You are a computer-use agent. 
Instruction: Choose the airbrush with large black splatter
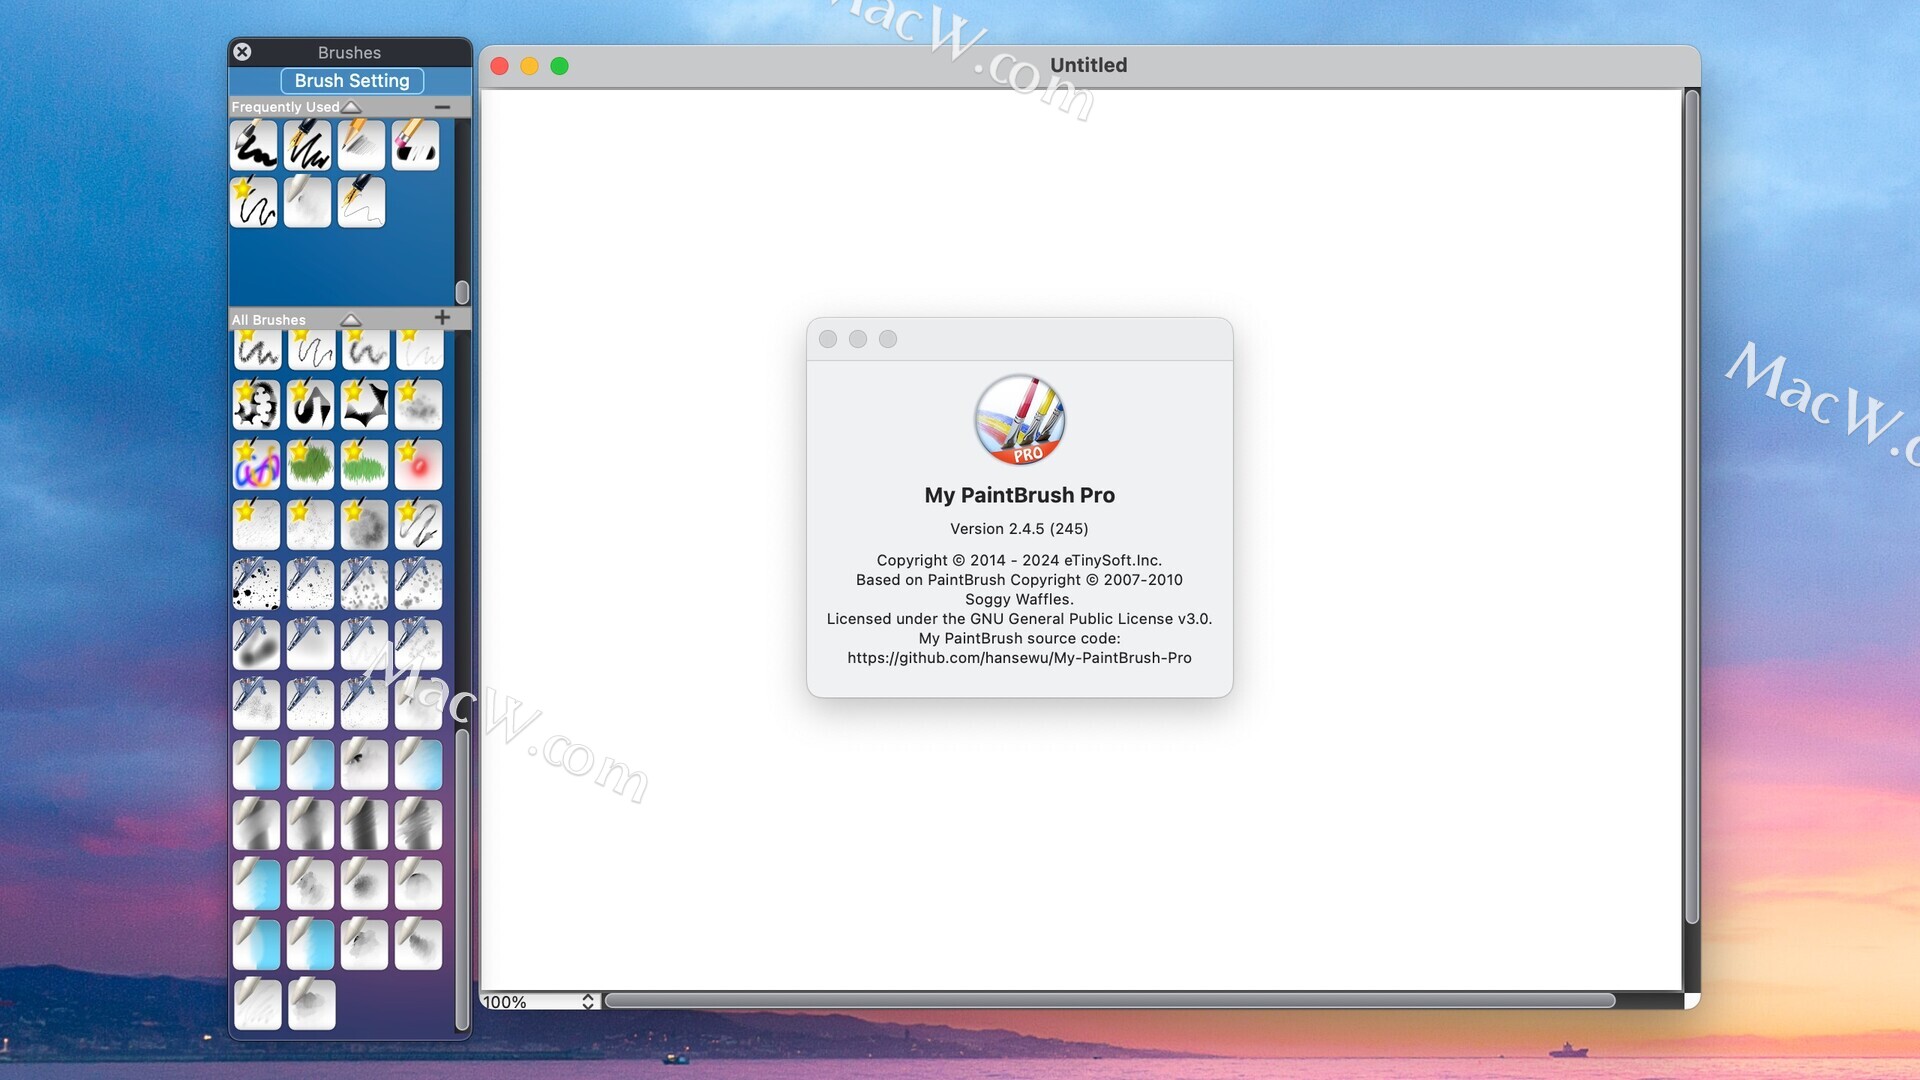[x=257, y=585]
